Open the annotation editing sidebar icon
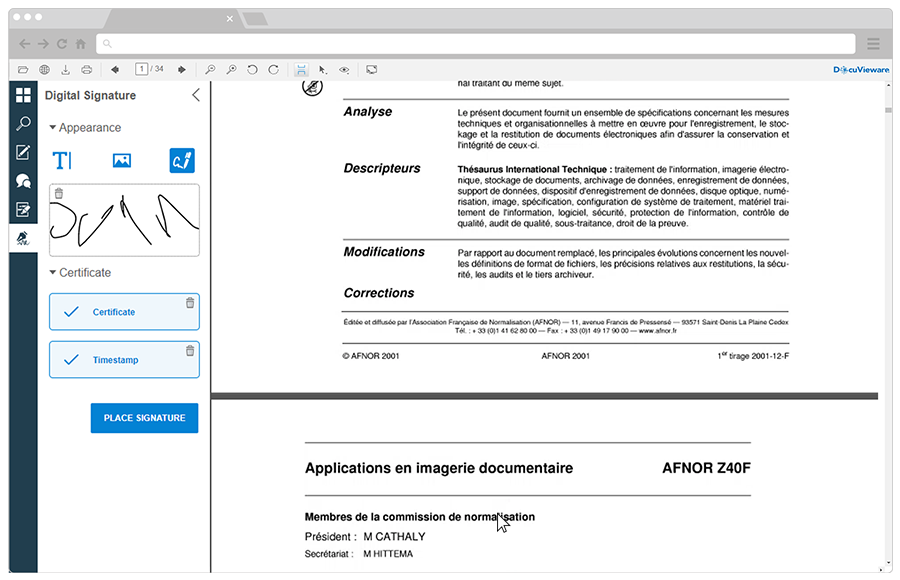Viewport: 900px width, 580px height. pos(22,152)
